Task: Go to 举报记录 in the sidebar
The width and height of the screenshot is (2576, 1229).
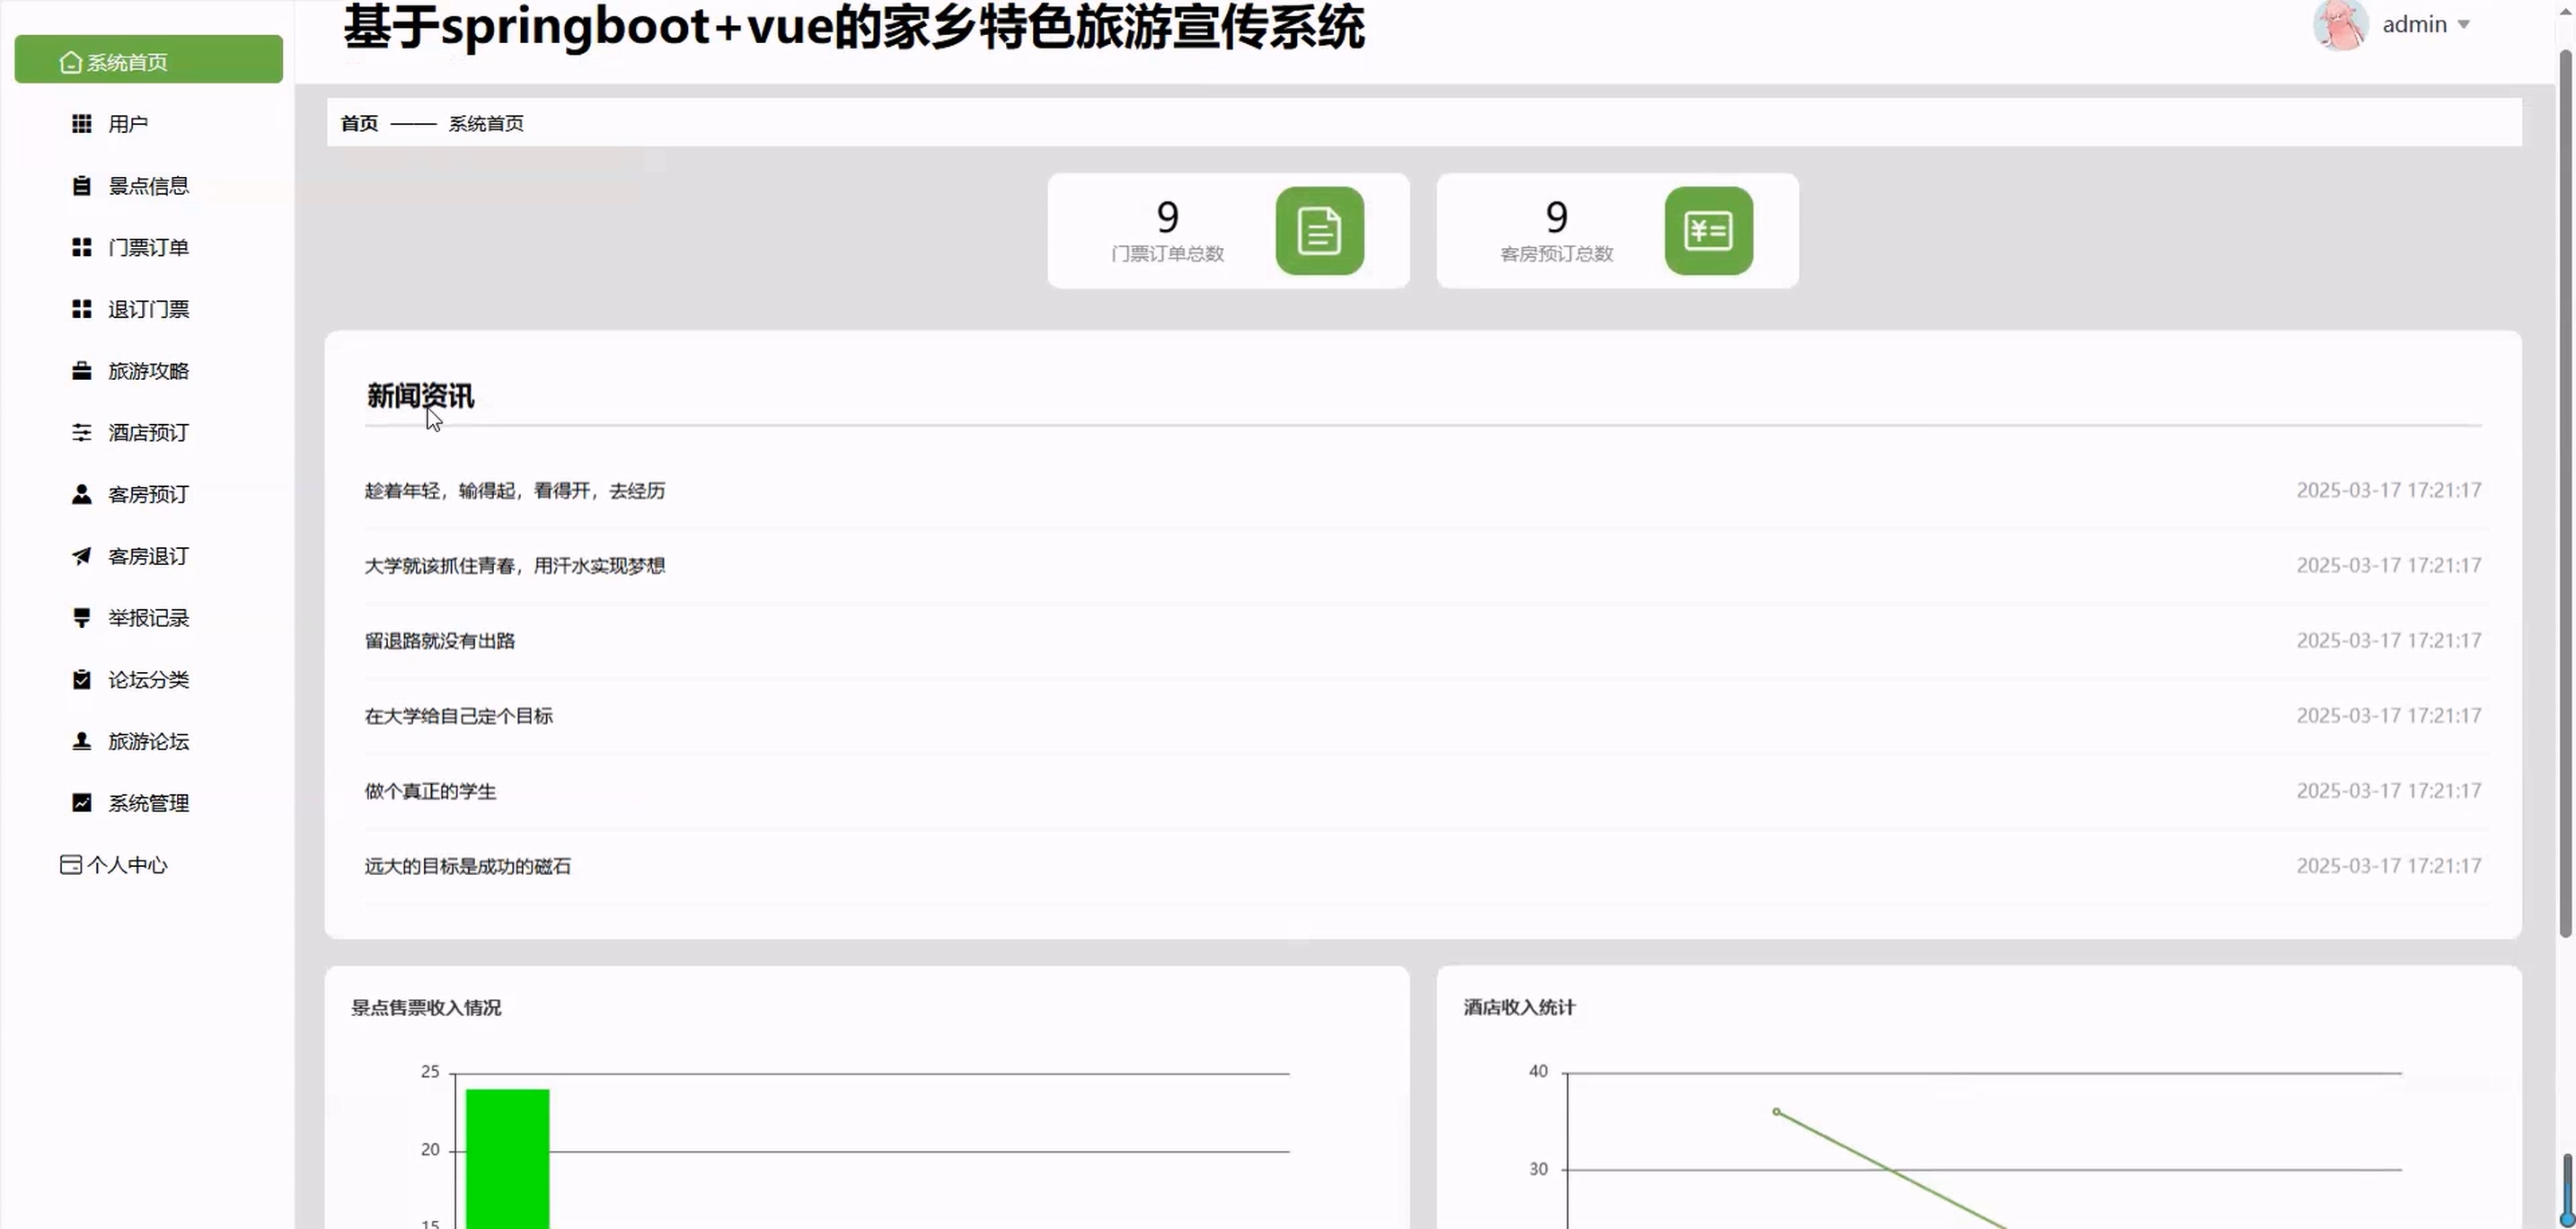Action: [148, 618]
